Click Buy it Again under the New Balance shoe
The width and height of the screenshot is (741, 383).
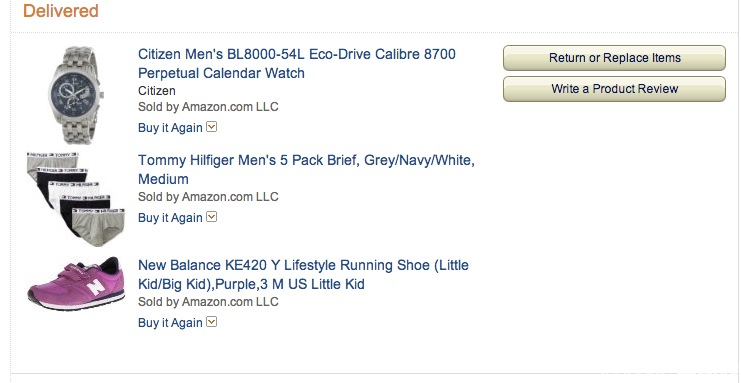(x=170, y=322)
